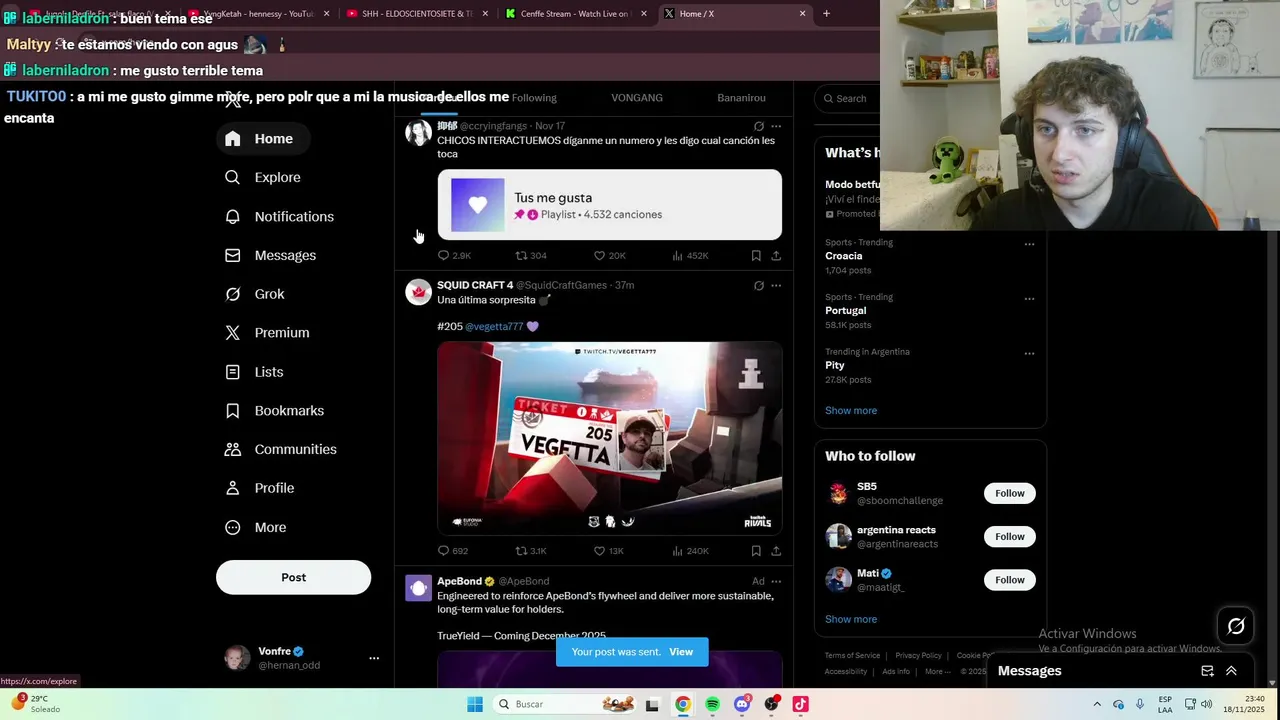Compose a new message in the Messages drawer

tap(1207, 671)
